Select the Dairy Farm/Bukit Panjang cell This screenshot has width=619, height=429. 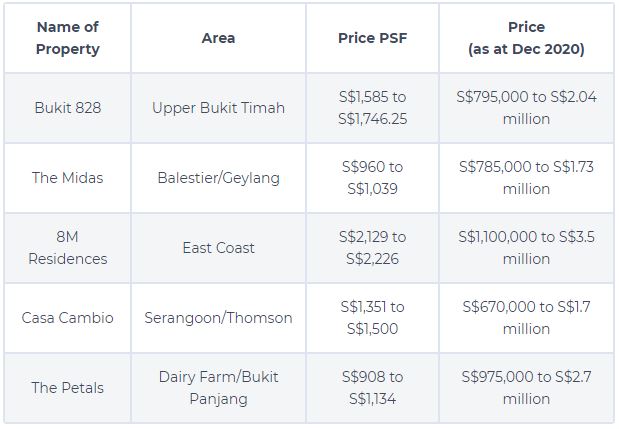point(218,388)
